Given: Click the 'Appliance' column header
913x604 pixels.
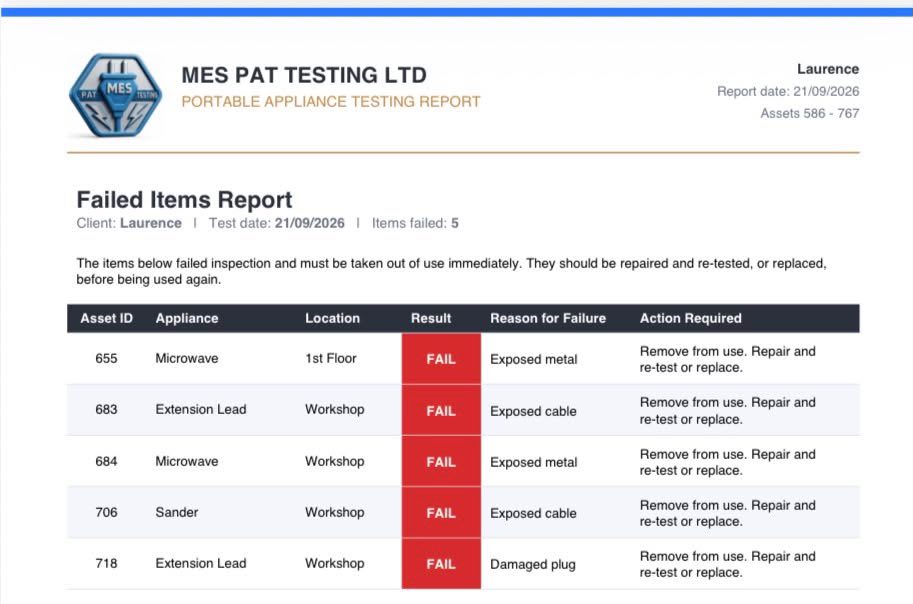Looking at the screenshot, I should tap(187, 319).
